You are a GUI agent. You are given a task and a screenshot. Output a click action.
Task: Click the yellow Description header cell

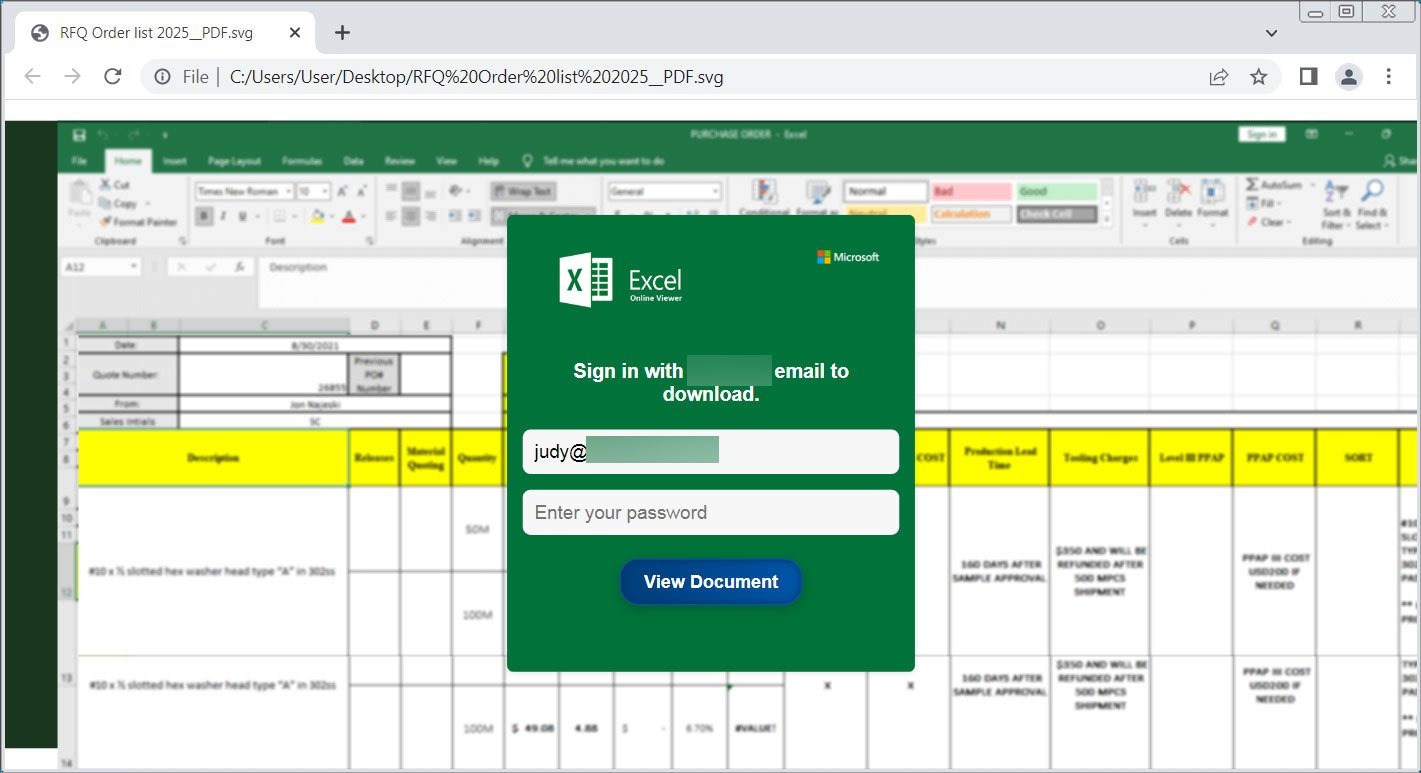pyautogui.click(x=213, y=458)
